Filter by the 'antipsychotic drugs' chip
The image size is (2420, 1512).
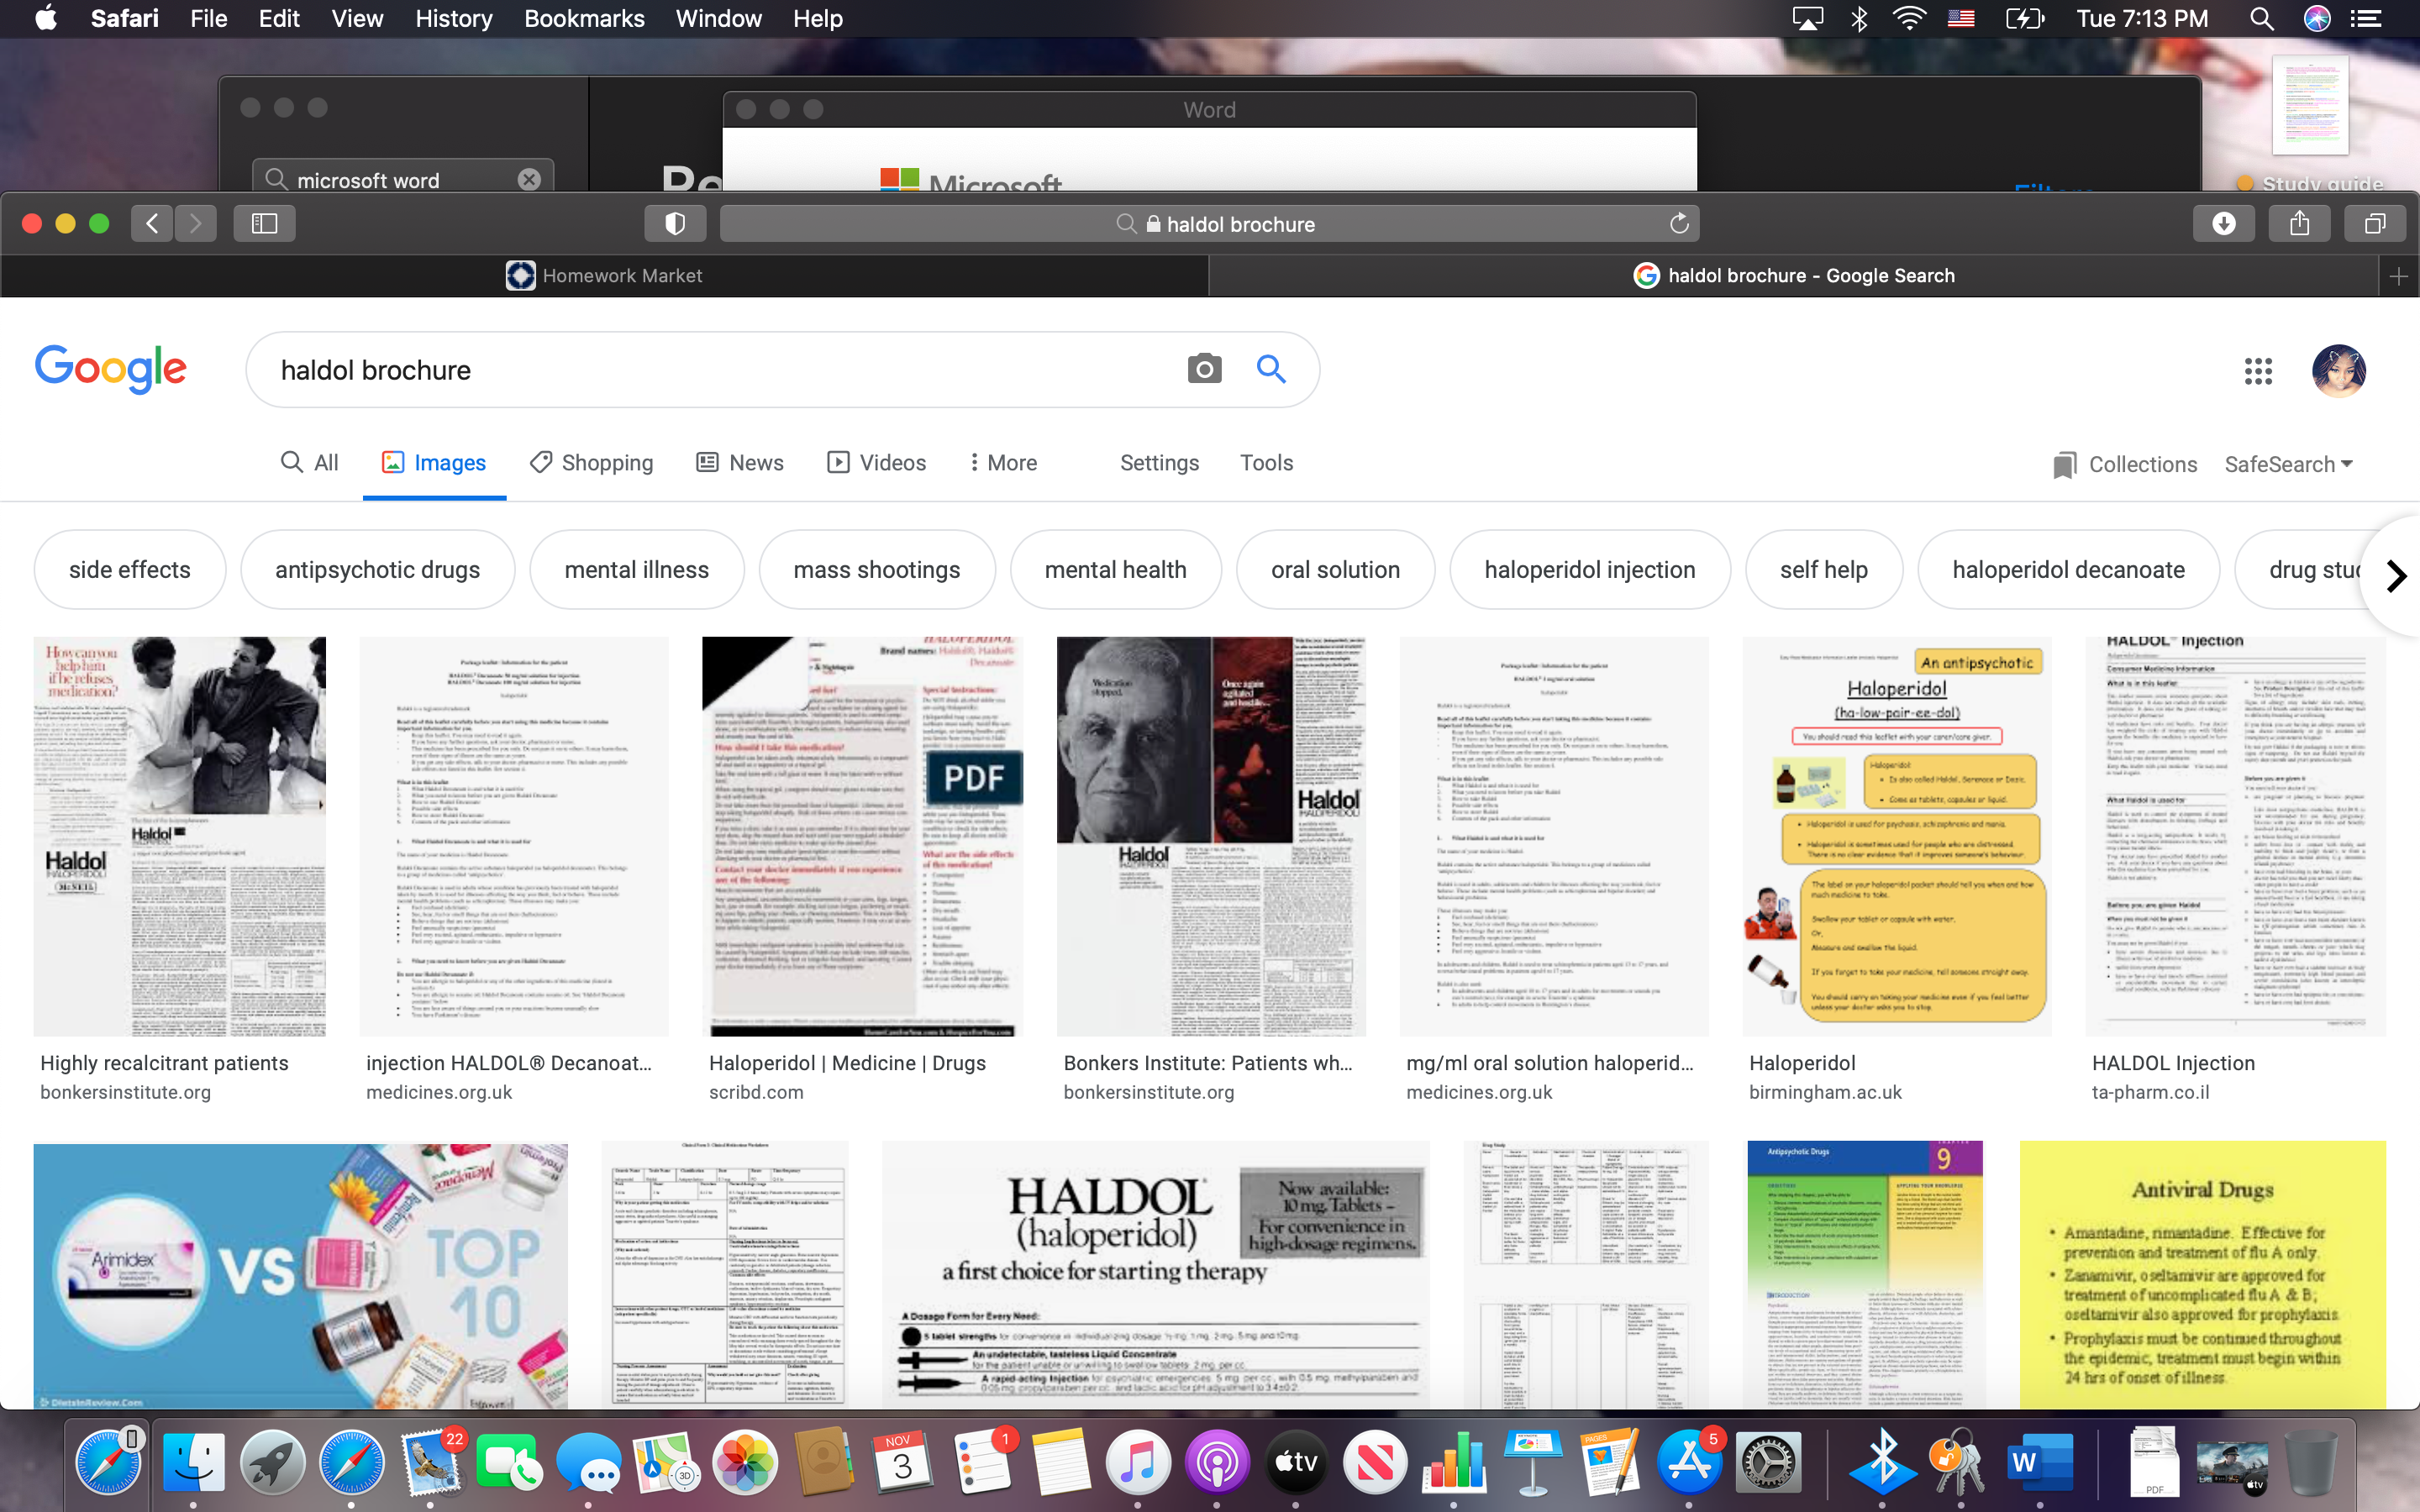[x=378, y=570]
